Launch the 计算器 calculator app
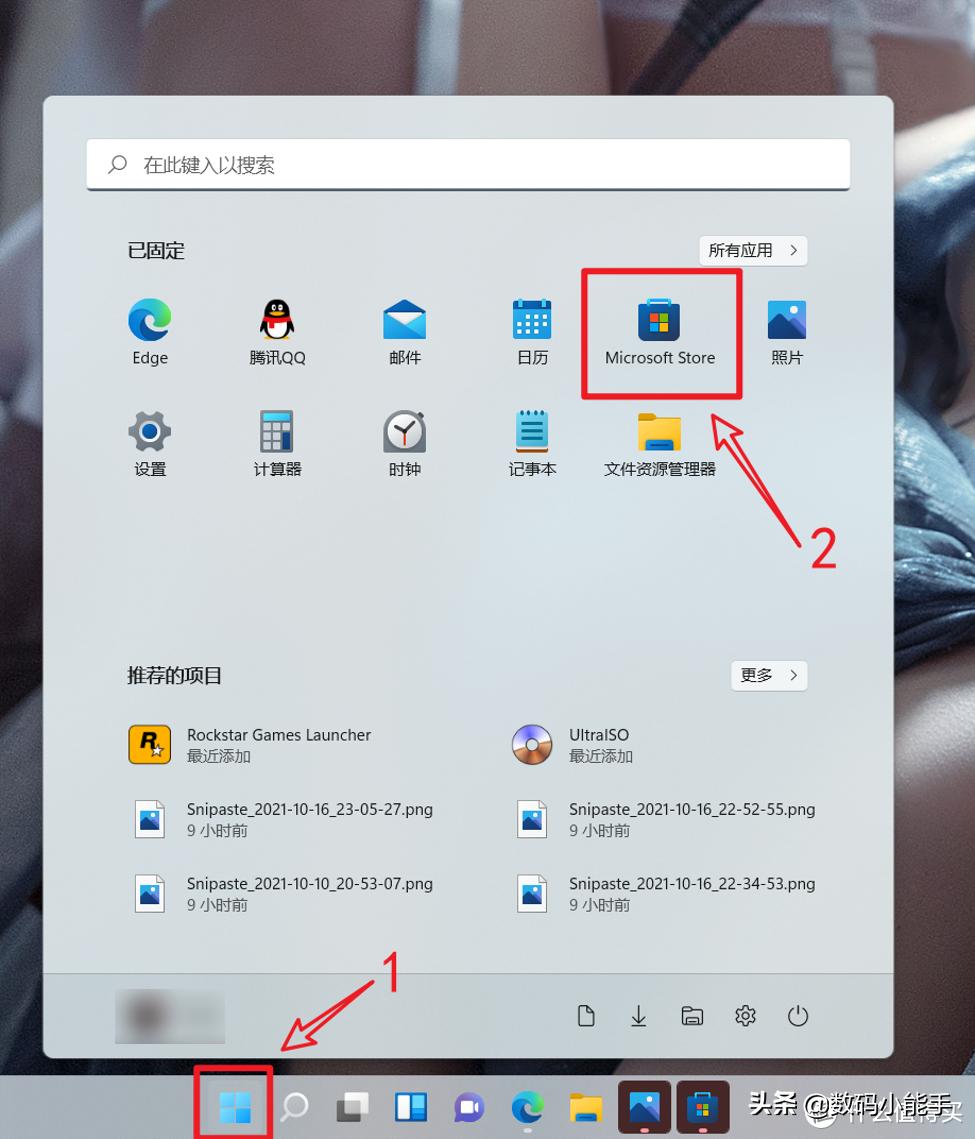975x1139 pixels. coord(277,443)
